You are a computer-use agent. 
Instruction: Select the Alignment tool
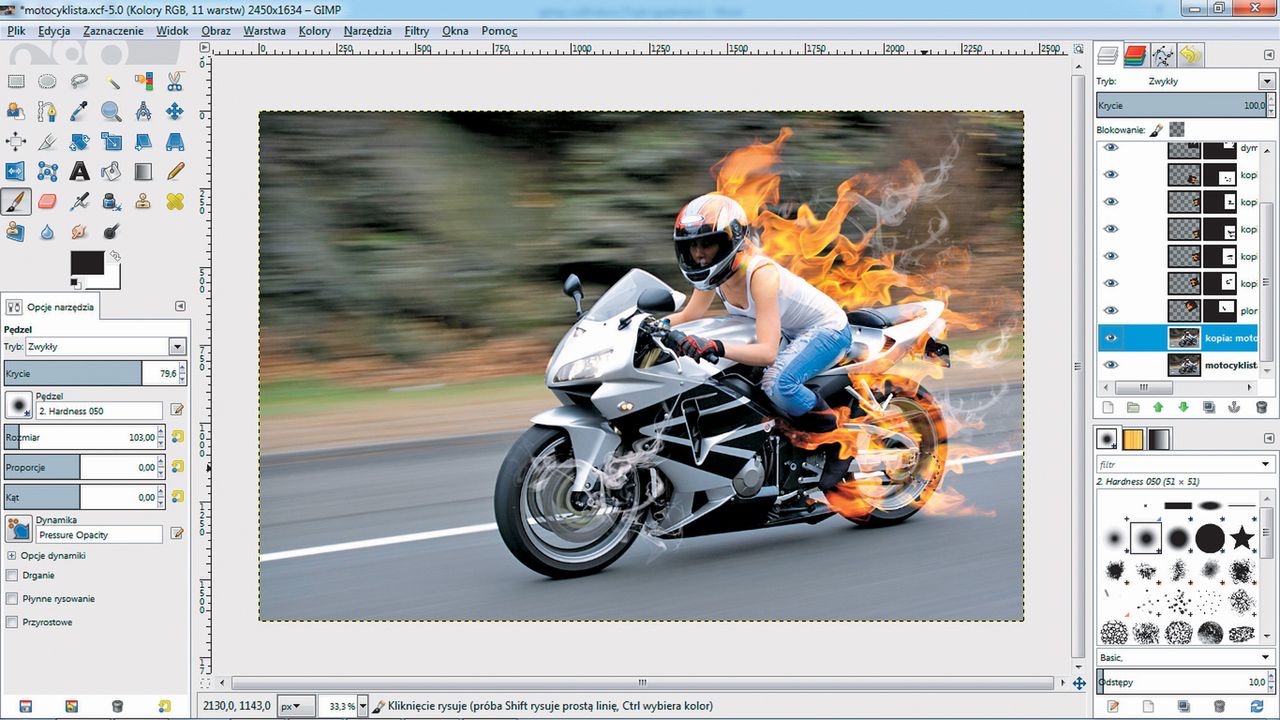click(16, 141)
